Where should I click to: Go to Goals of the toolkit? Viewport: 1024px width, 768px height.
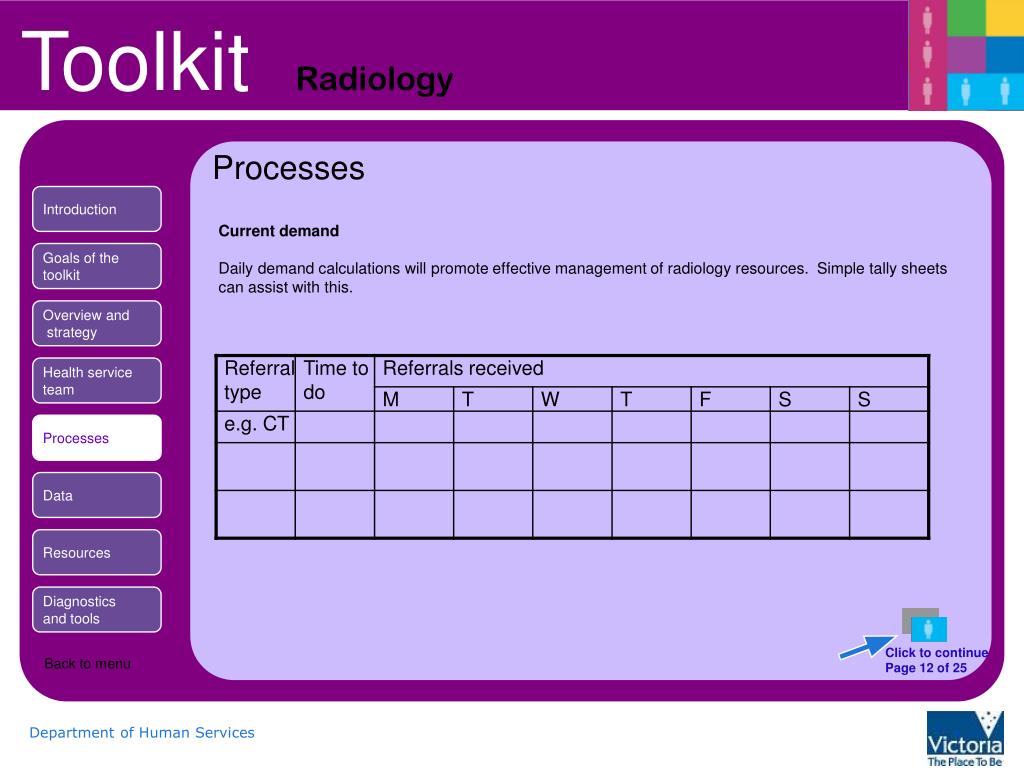pos(97,266)
